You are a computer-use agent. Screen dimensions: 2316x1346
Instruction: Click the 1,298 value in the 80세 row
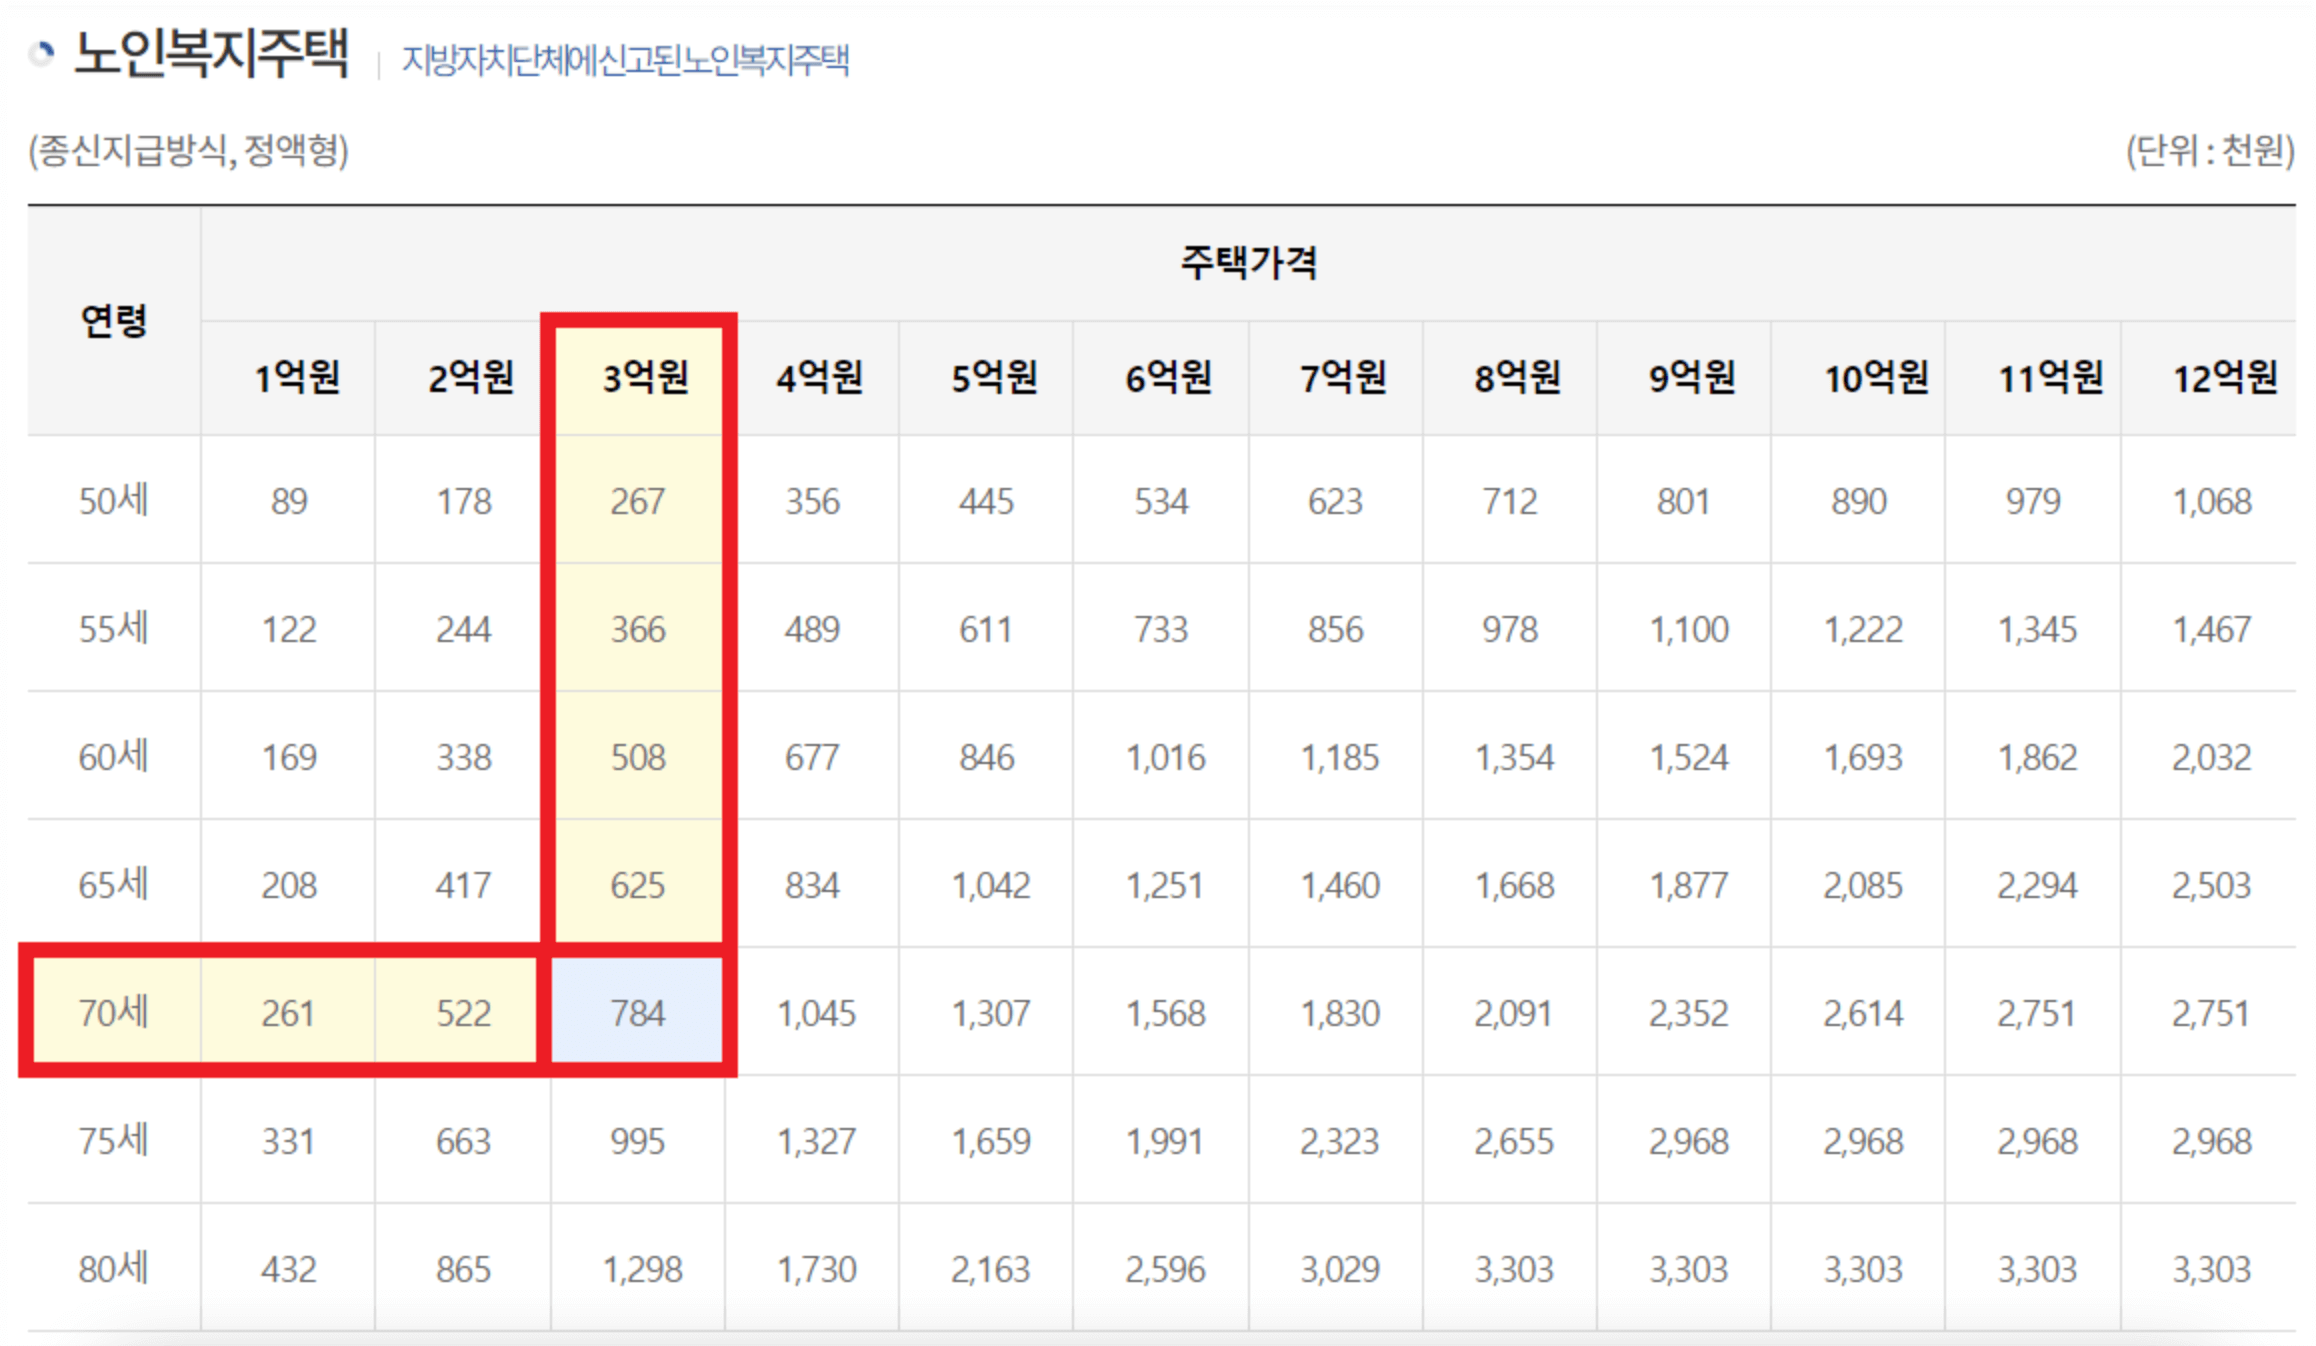coord(642,1269)
